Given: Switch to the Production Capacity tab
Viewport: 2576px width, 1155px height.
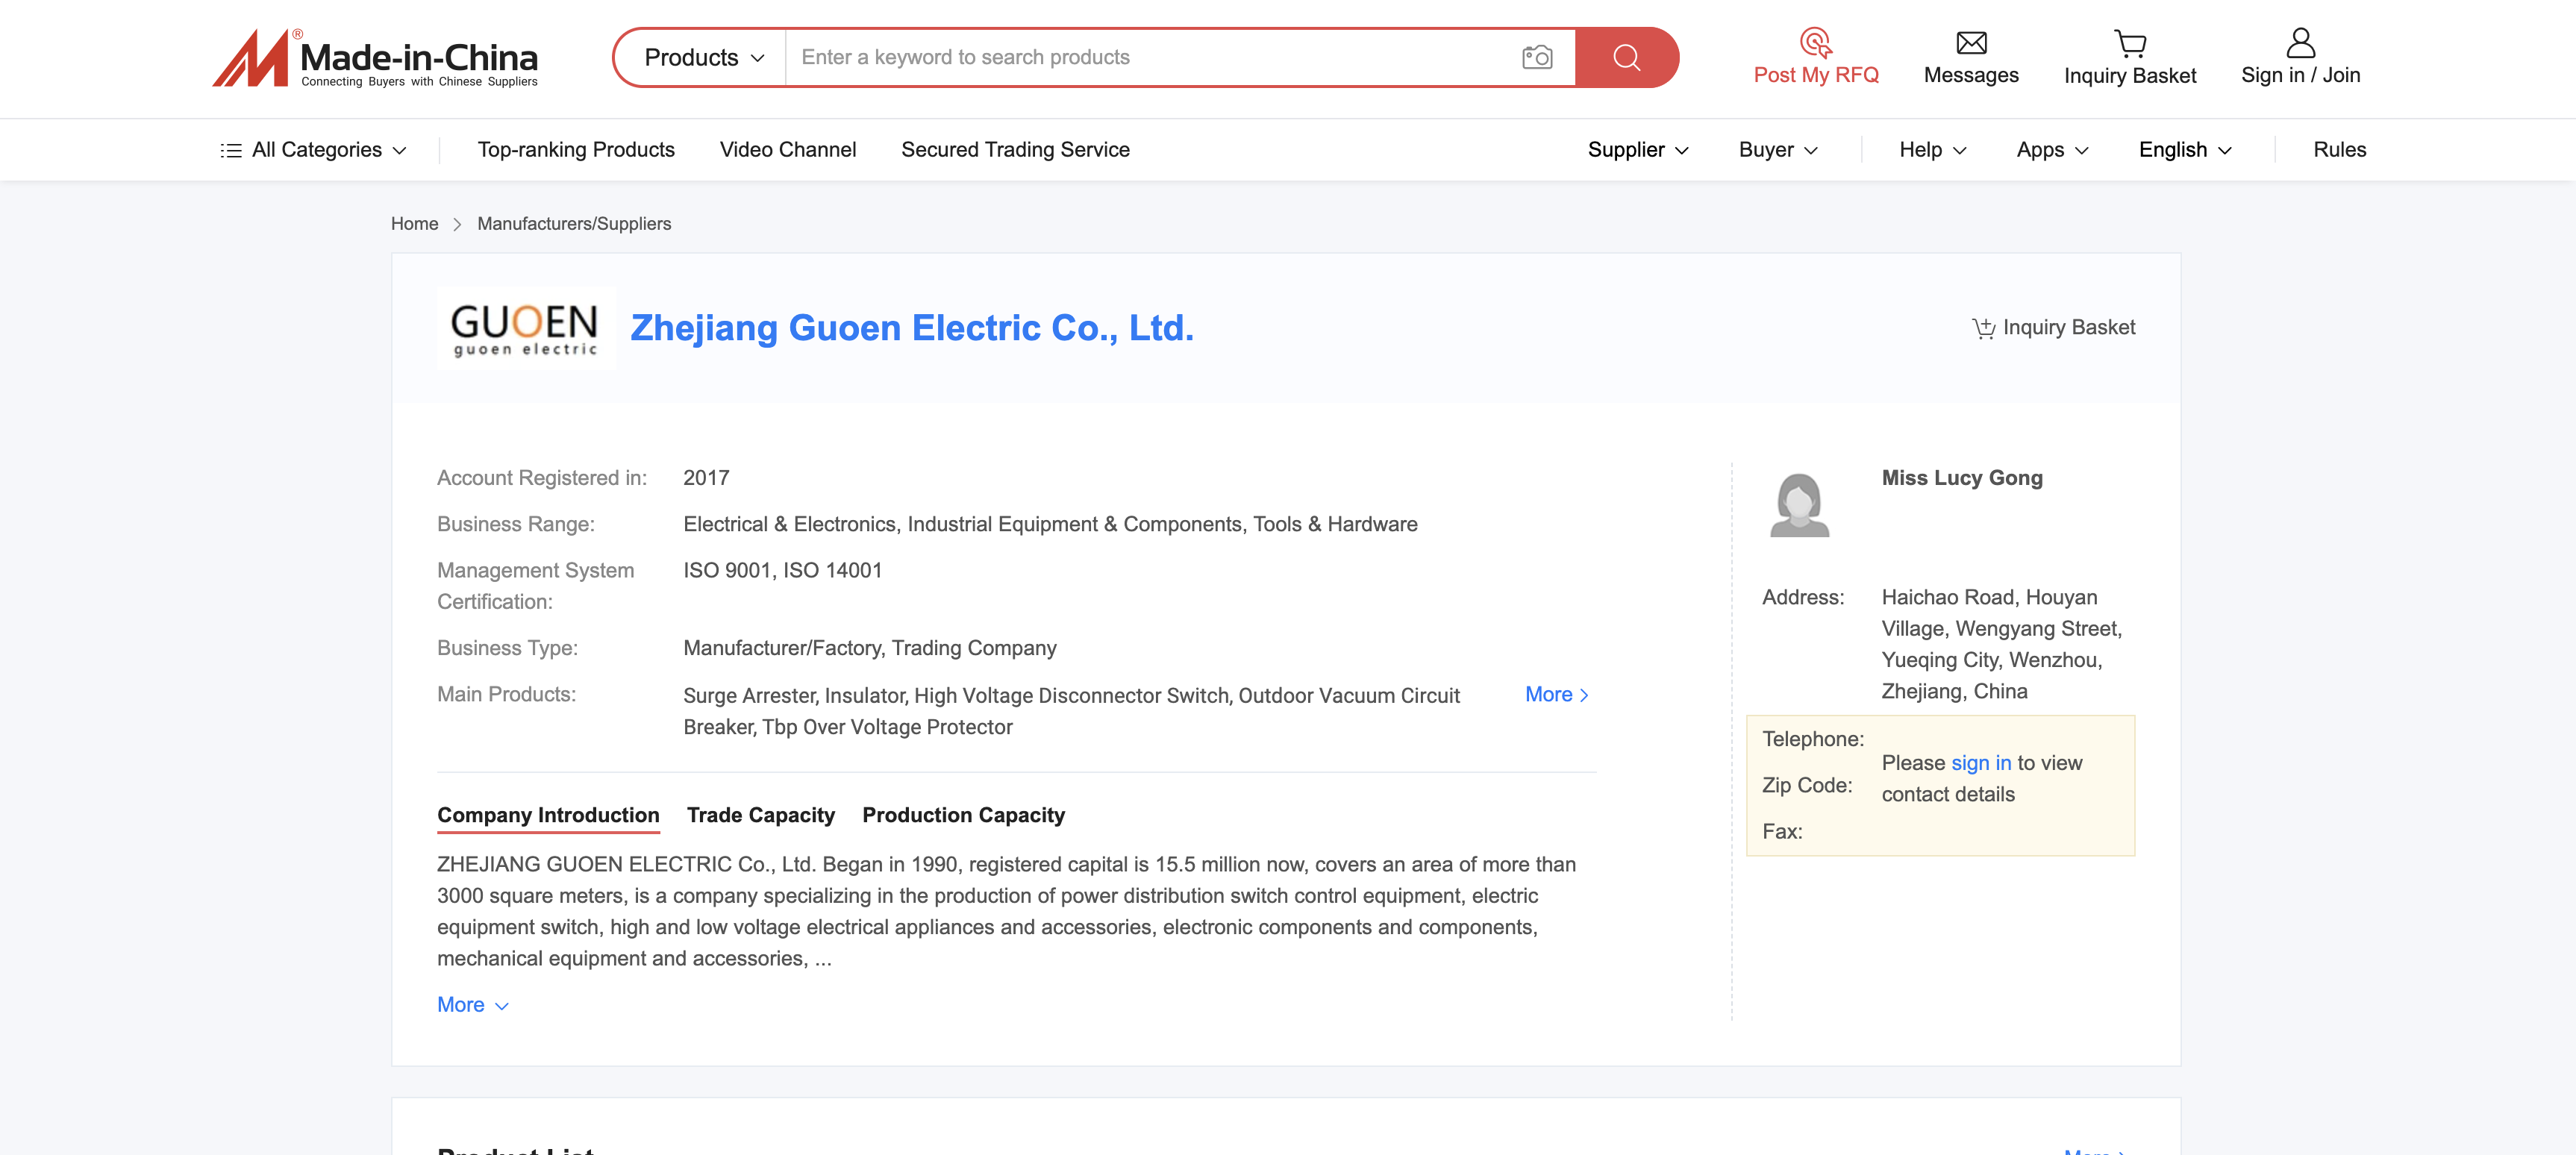Looking at the screenshot, I should (963, 815).
